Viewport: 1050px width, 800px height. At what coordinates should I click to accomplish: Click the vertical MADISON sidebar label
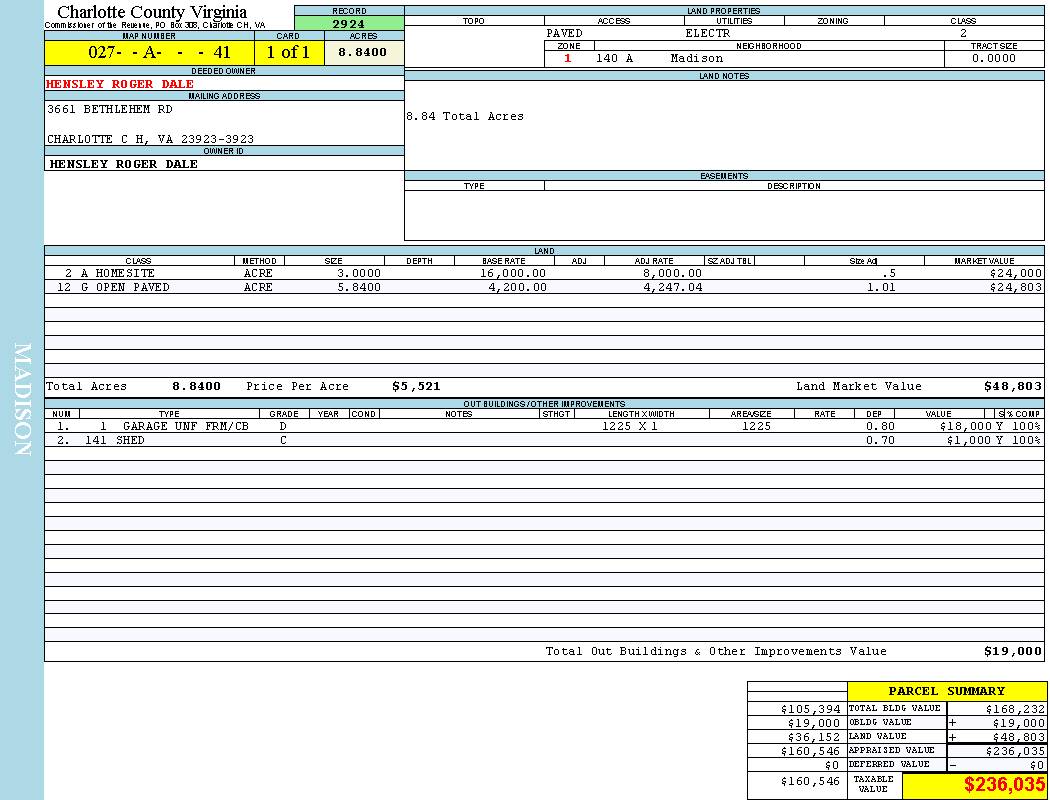23,400
